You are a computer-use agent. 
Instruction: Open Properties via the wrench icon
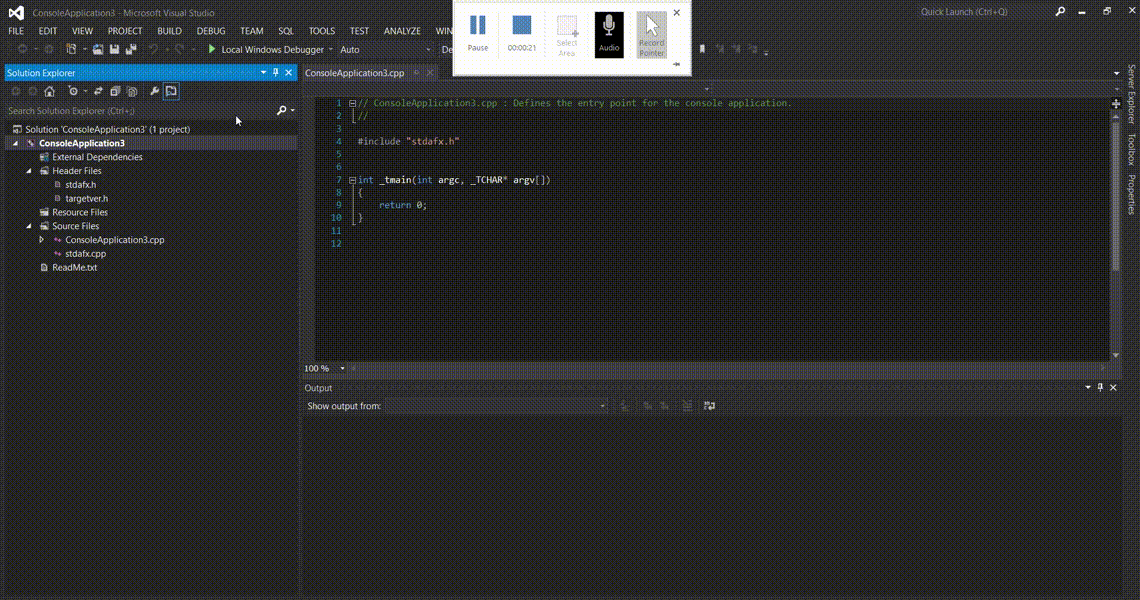pyautogui.click(x=154, y=92)
